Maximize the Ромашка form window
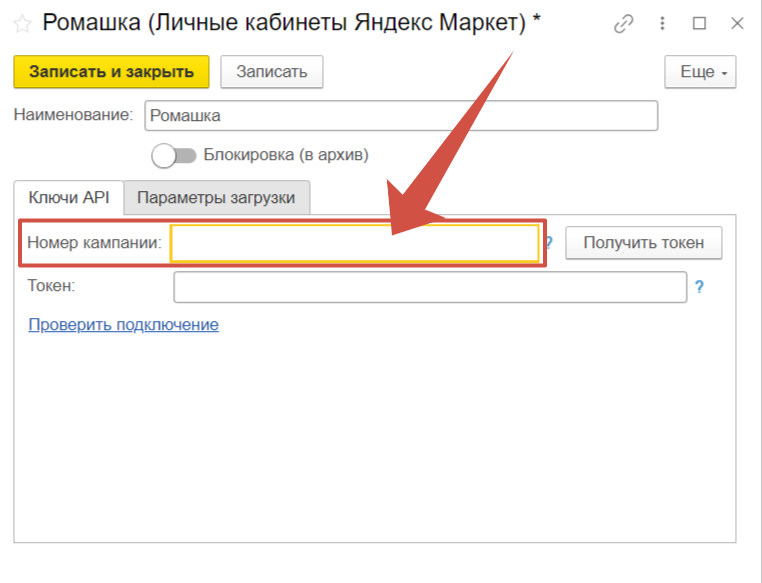Image resolution: width=762 pixels, height=583 pixels. 699,24
